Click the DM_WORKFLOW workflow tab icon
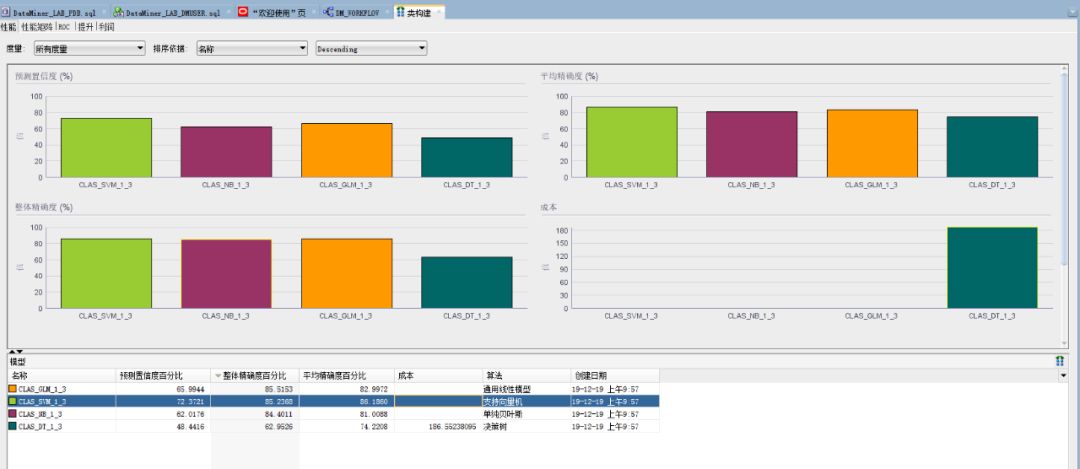Screen dimensions: 1080x469 (x=328, y=12)
